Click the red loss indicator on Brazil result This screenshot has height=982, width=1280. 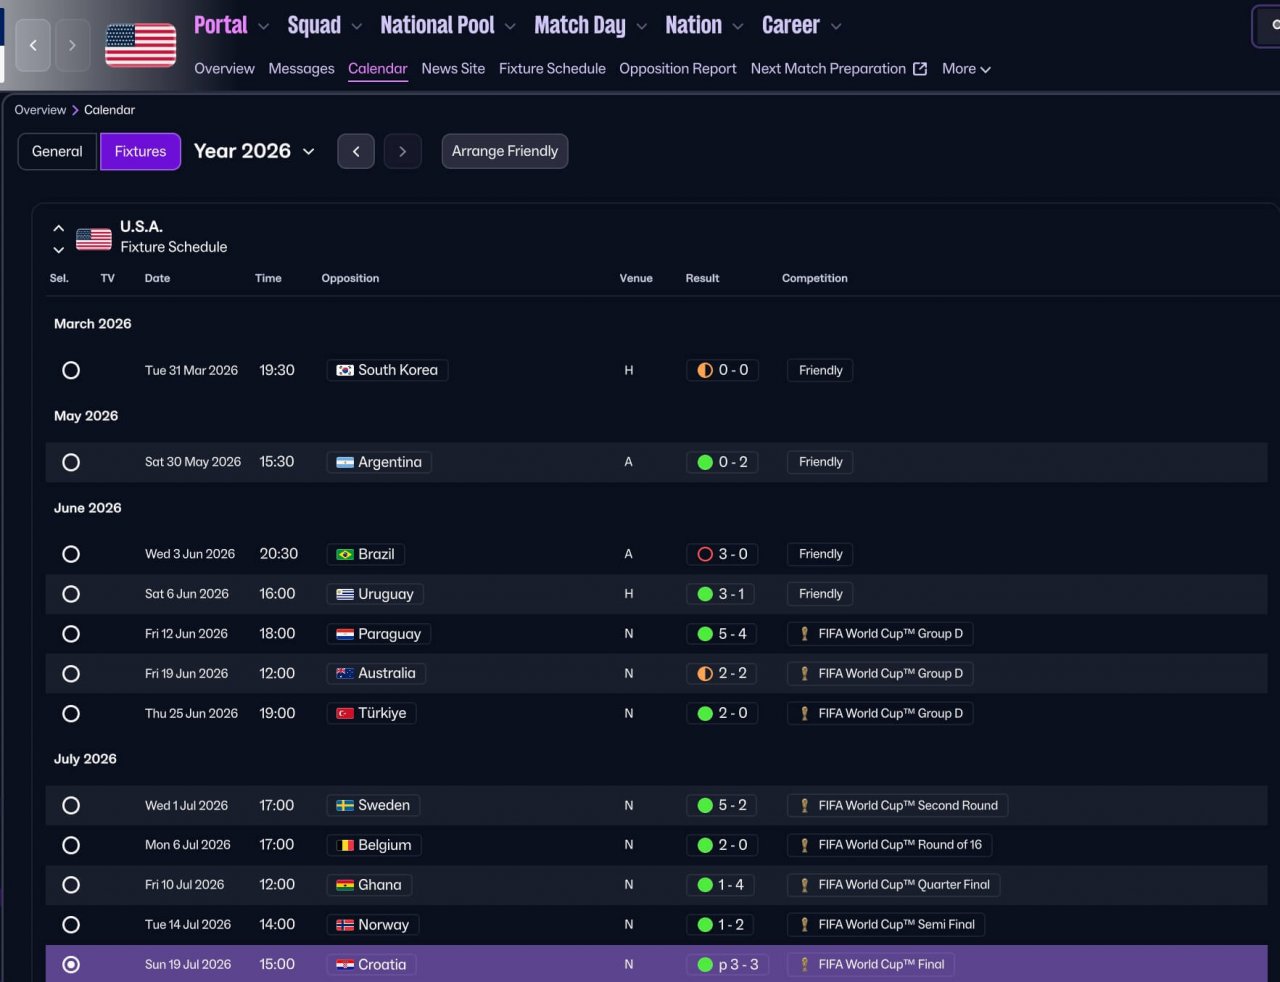705,554
